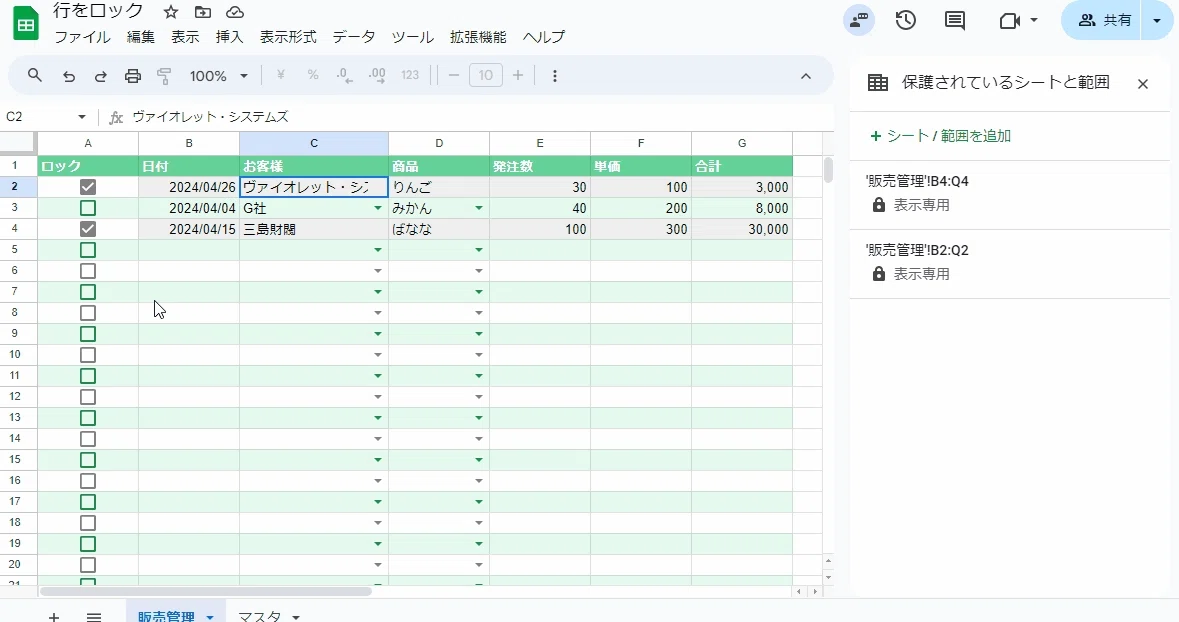
Task: Open マスタ sheet tab menu arrow
Action: (x=296, y=617)
